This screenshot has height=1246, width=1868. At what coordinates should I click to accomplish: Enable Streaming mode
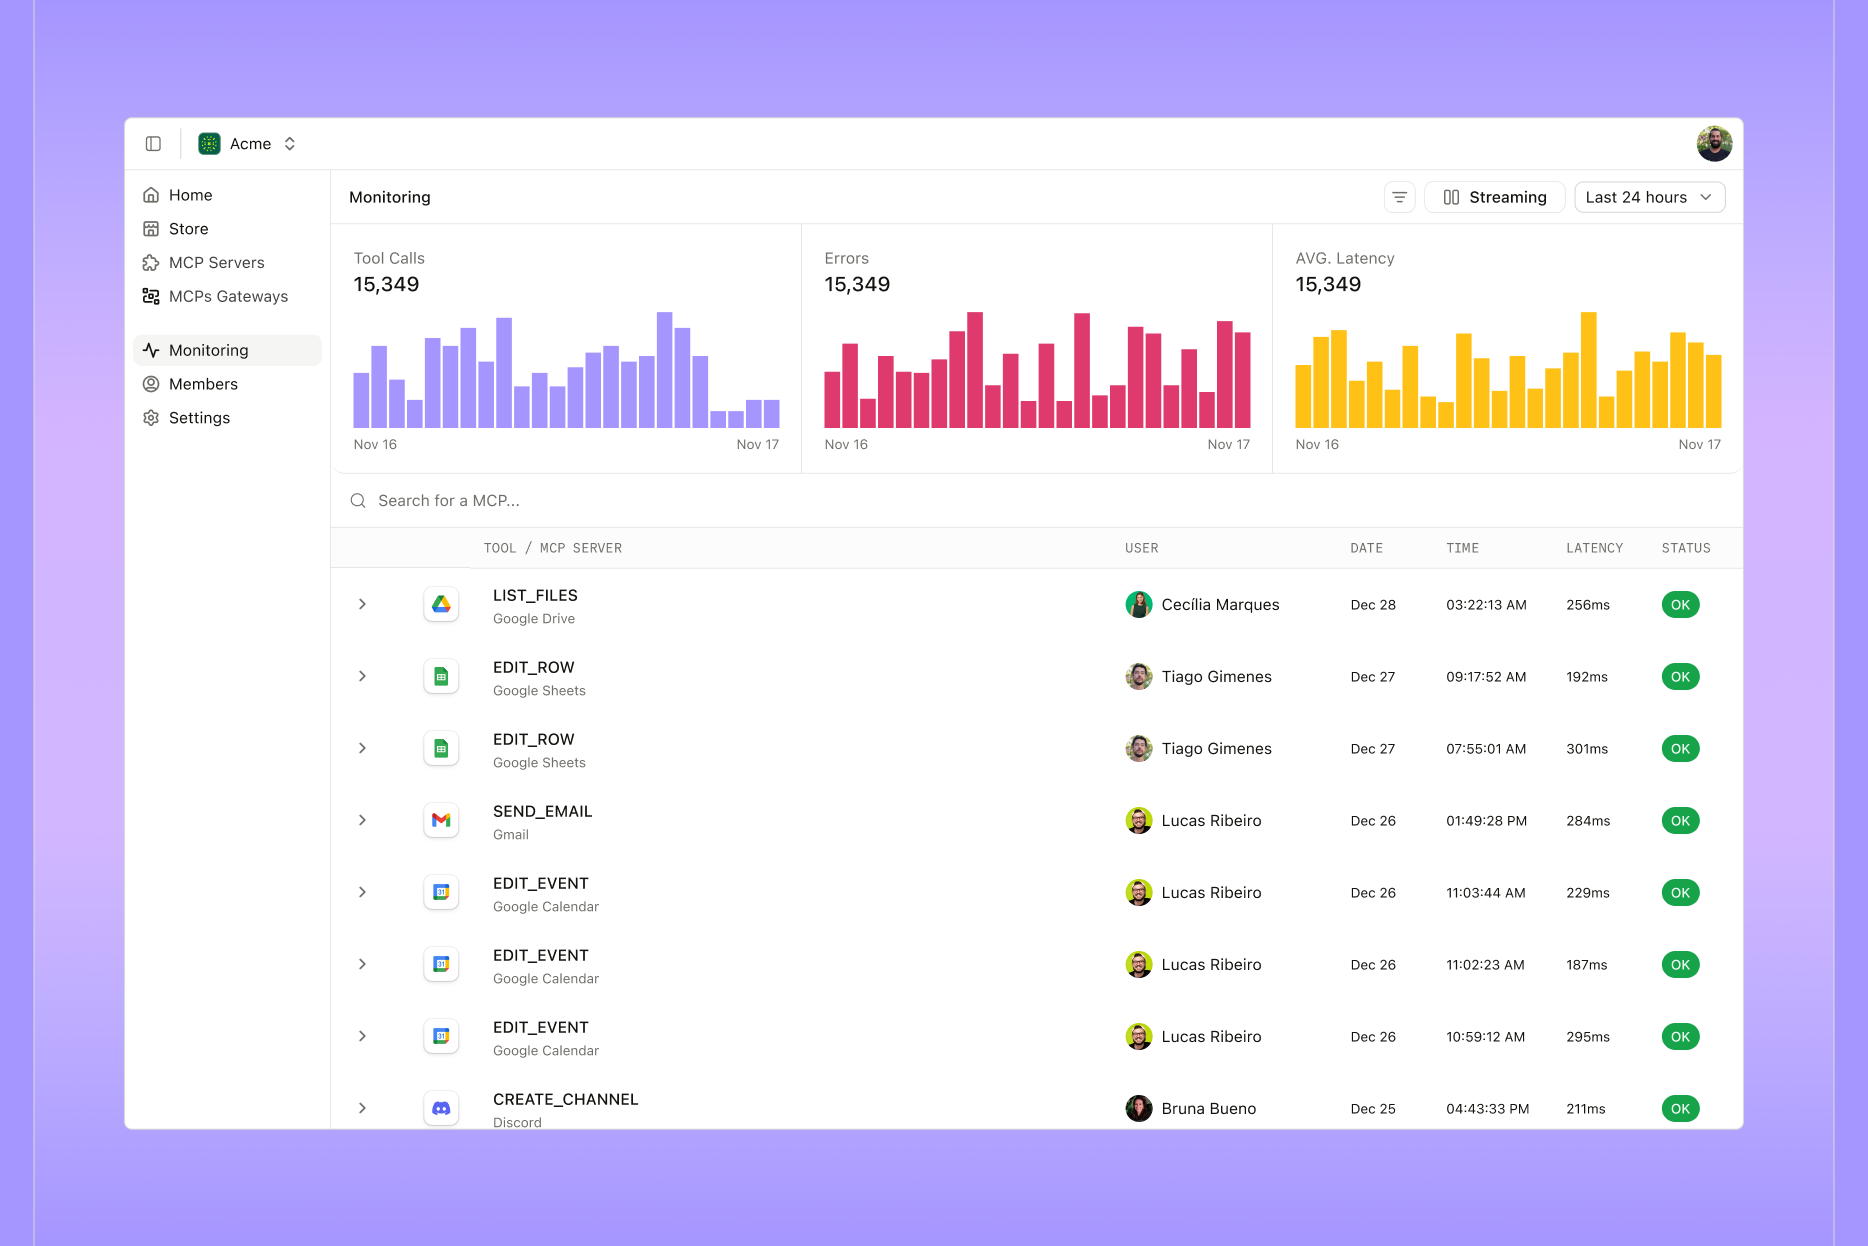[1494, 197]
